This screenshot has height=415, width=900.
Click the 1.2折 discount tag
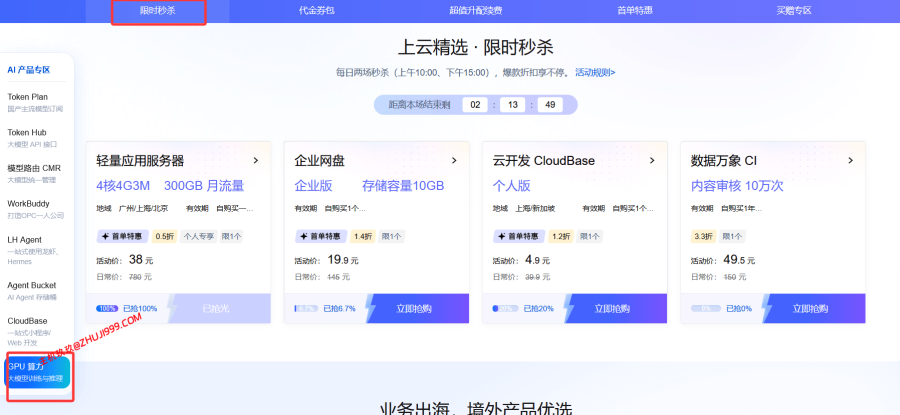561,236
